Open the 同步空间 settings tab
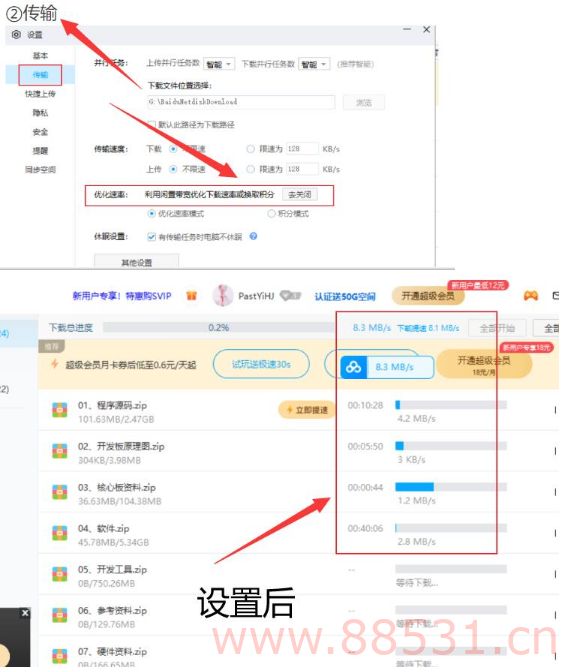This screenshot has height=670, width=565. [x=40, y=170]
